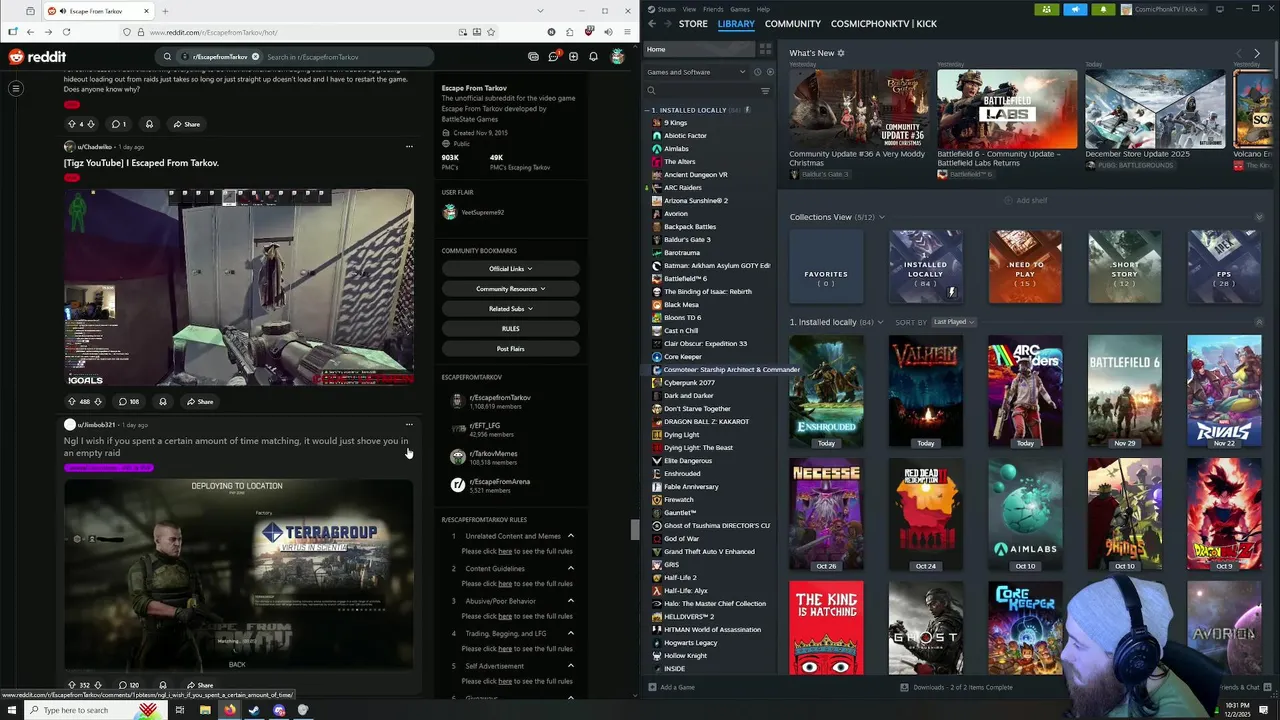The image size is (1280, 720).
Task: Click Reddit advertise icon in header
Action: [533, 57]
